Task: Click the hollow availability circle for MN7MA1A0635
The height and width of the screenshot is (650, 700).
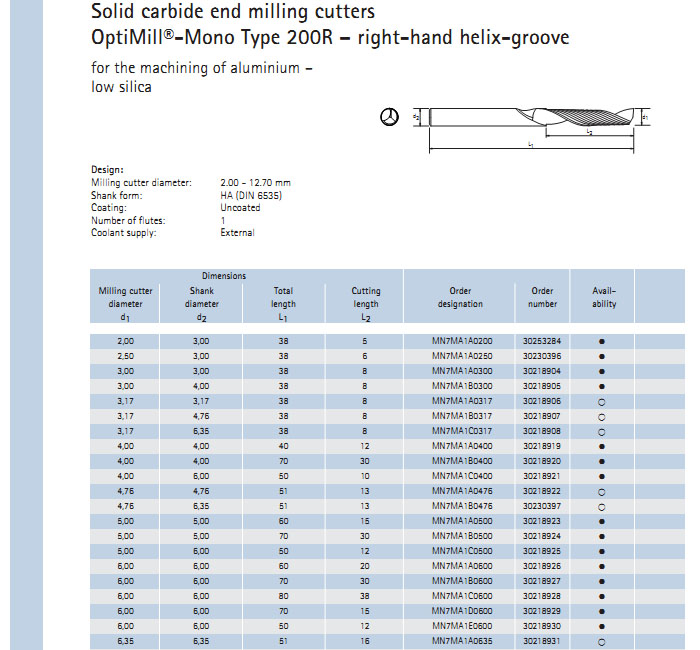Action: tap(602, 641)
